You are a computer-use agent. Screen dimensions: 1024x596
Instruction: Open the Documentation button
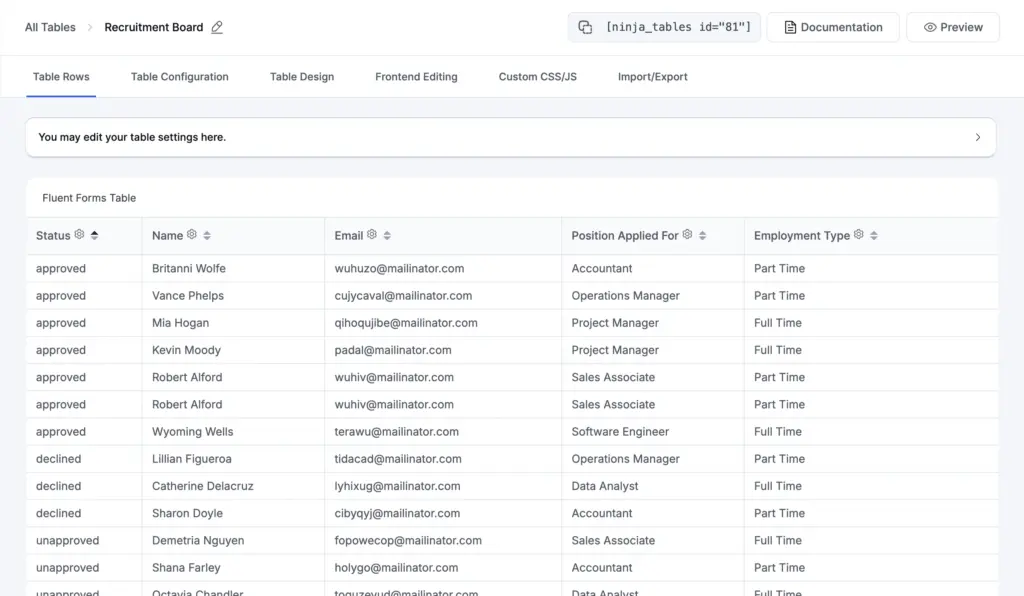click(833, 27)
